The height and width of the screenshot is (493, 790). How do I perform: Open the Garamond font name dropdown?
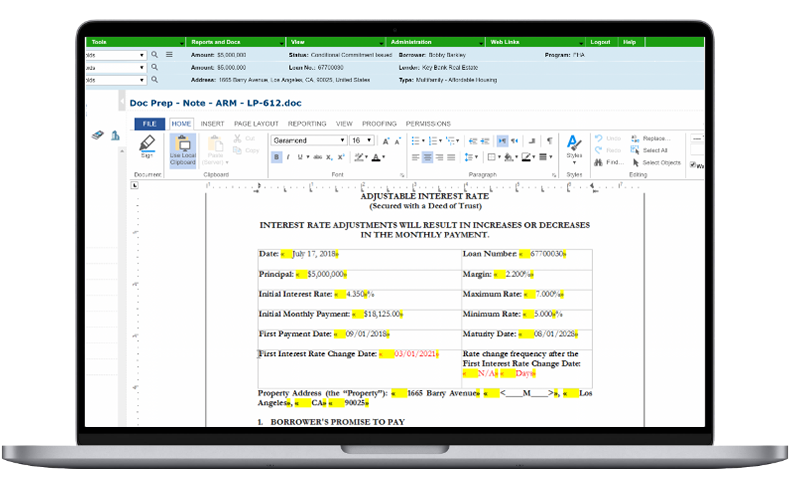pos(343,140)
